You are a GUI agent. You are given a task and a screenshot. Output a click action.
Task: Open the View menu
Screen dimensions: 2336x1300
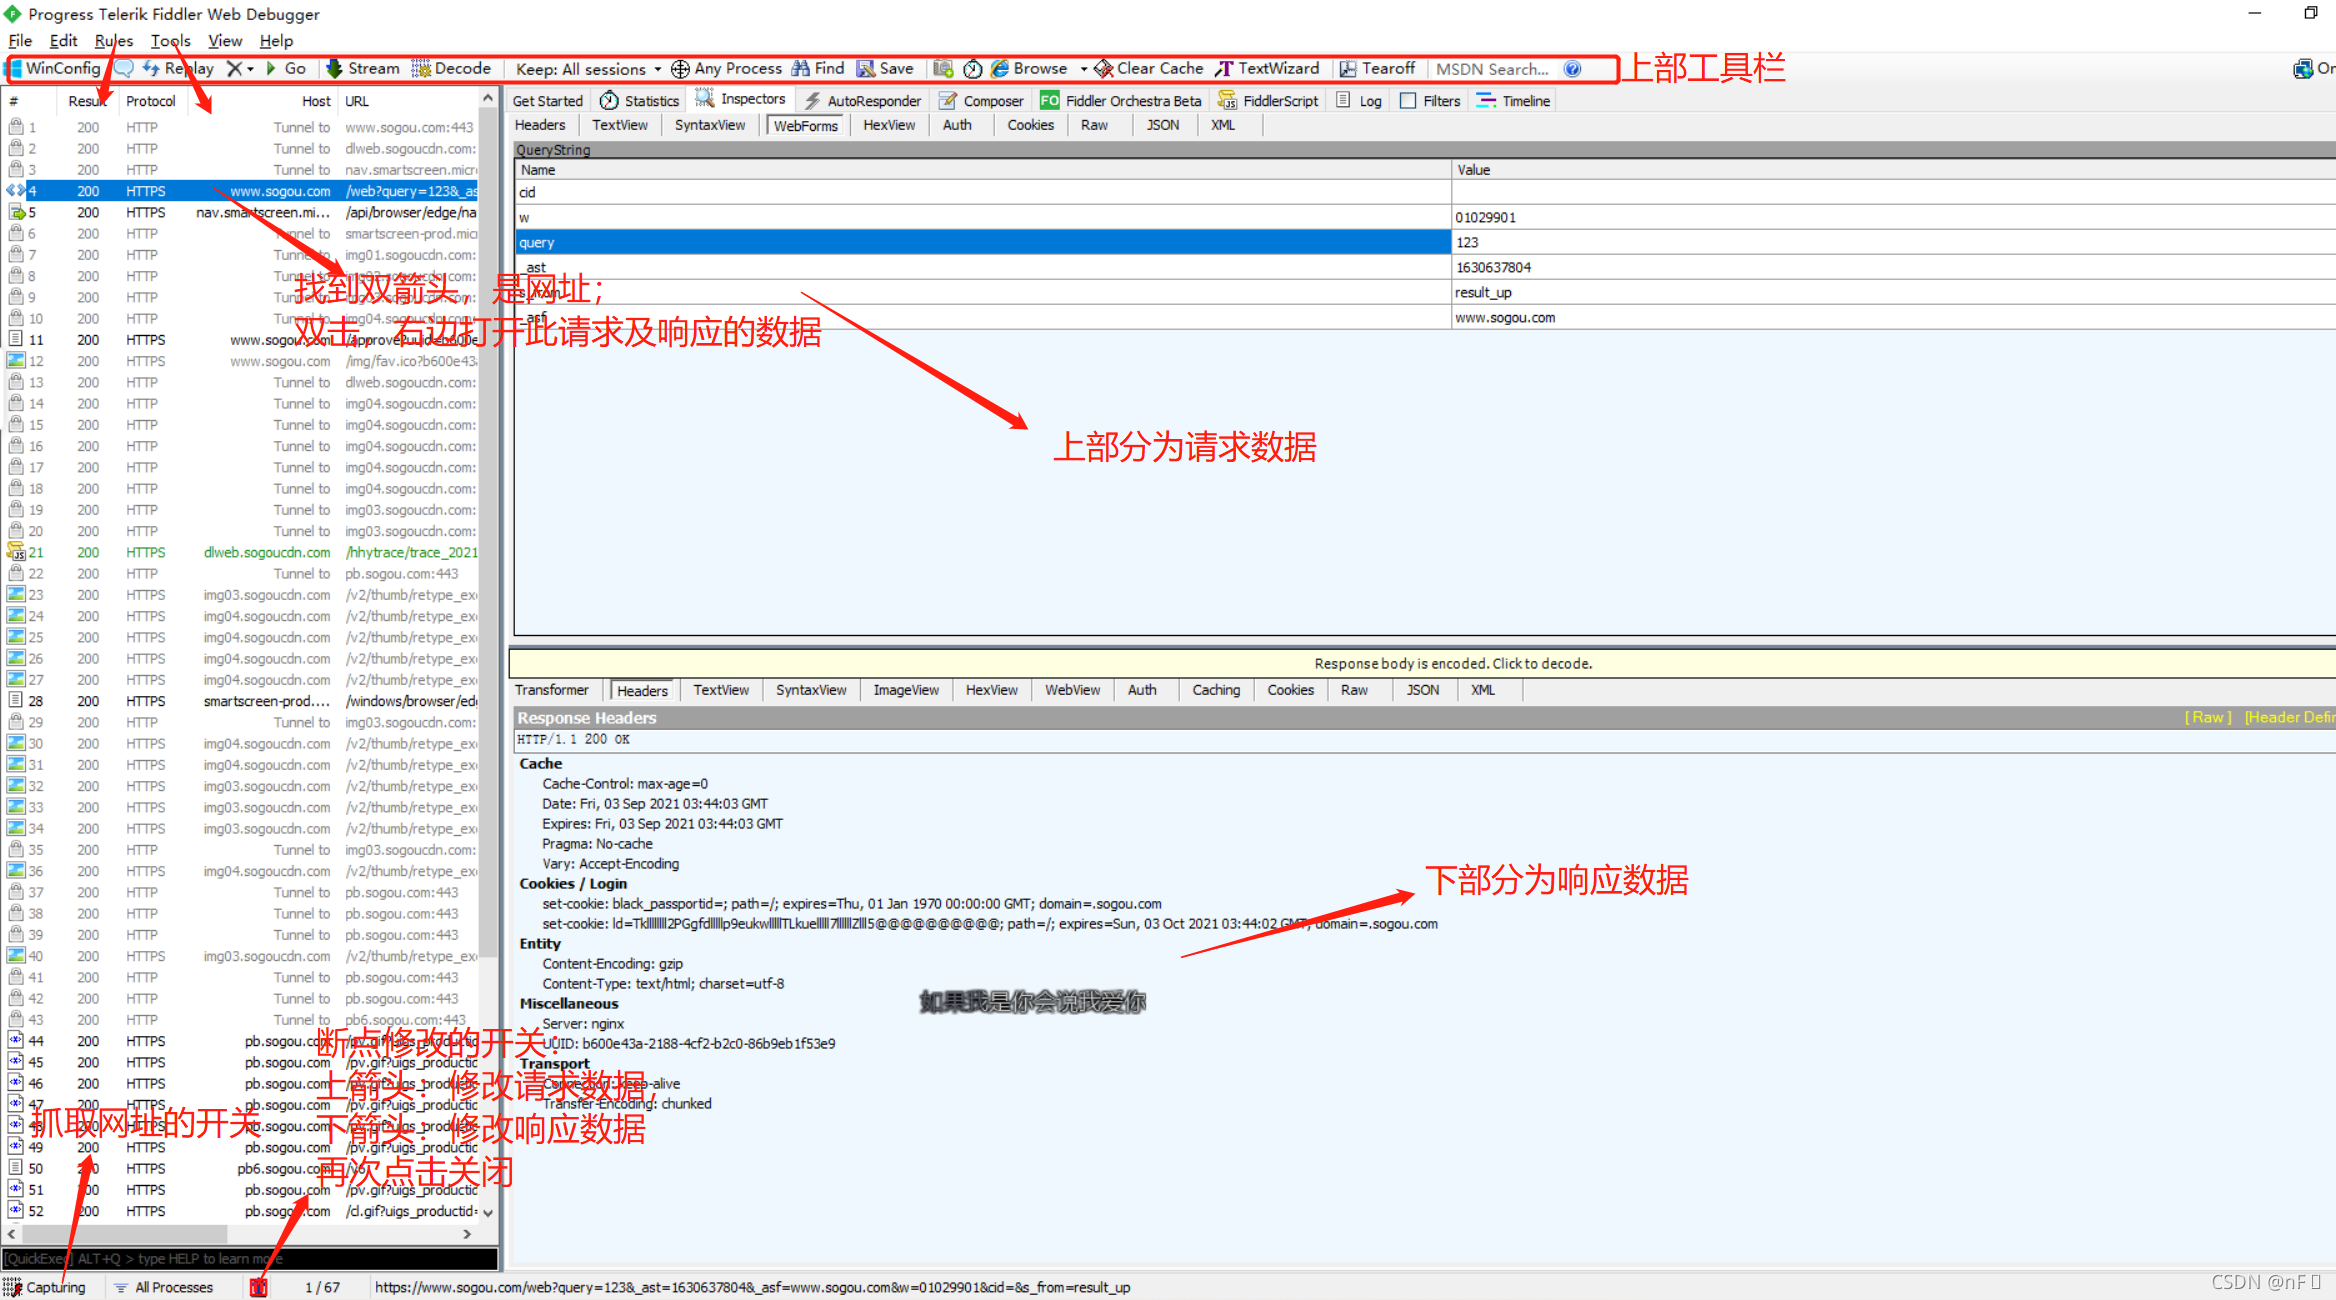[225, 41]
